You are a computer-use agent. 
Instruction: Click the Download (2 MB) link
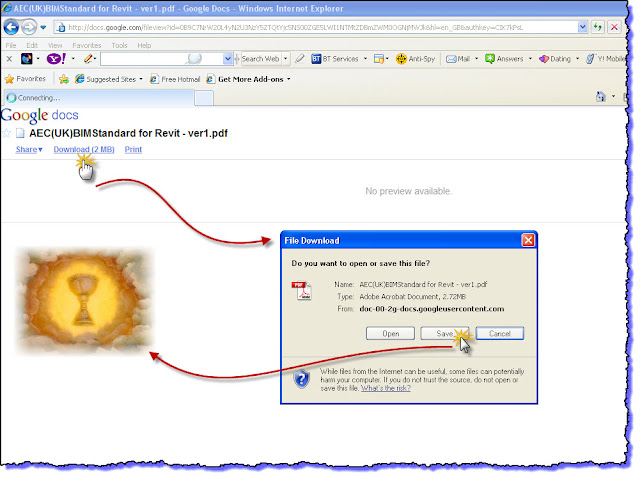[x=84, y=149]
